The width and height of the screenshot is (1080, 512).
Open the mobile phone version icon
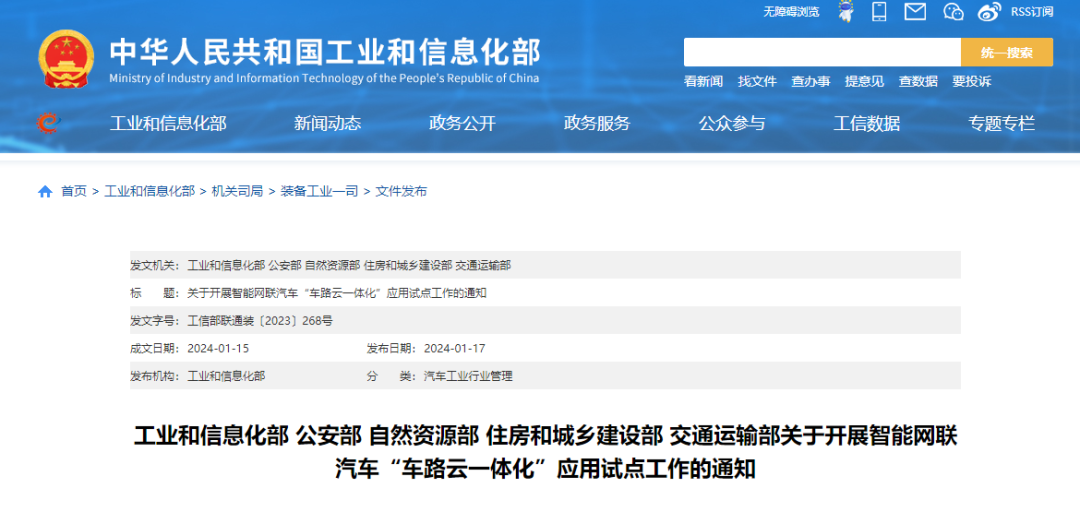pos(879,12)
